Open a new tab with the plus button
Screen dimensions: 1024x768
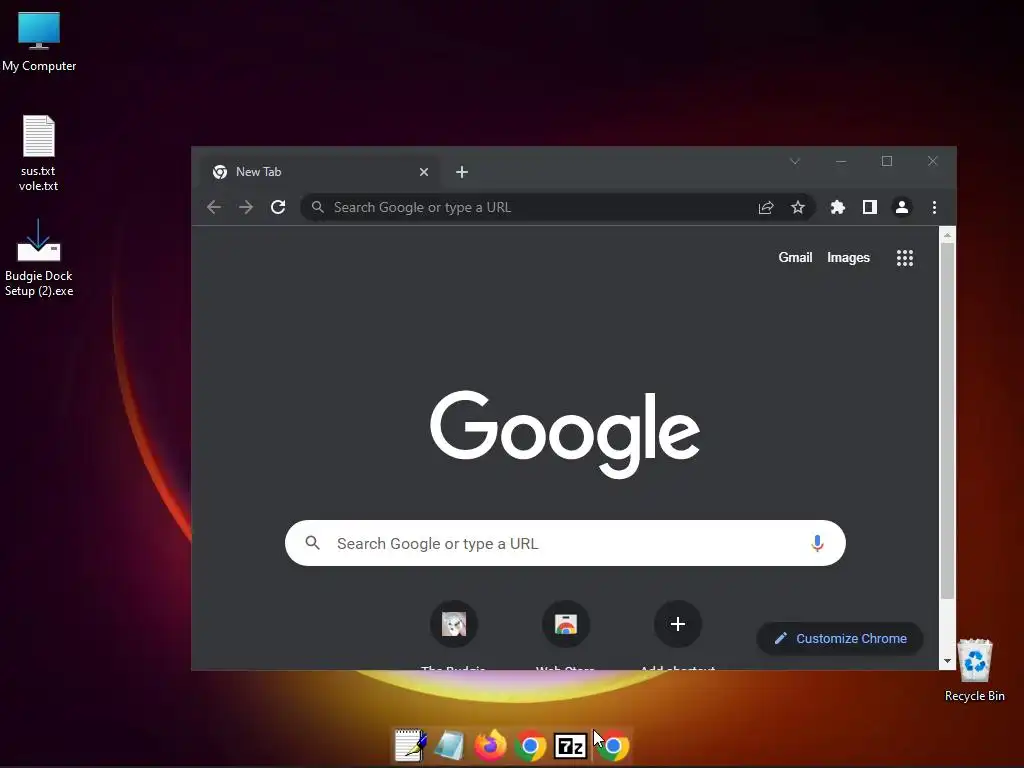(x=462, y=172)
